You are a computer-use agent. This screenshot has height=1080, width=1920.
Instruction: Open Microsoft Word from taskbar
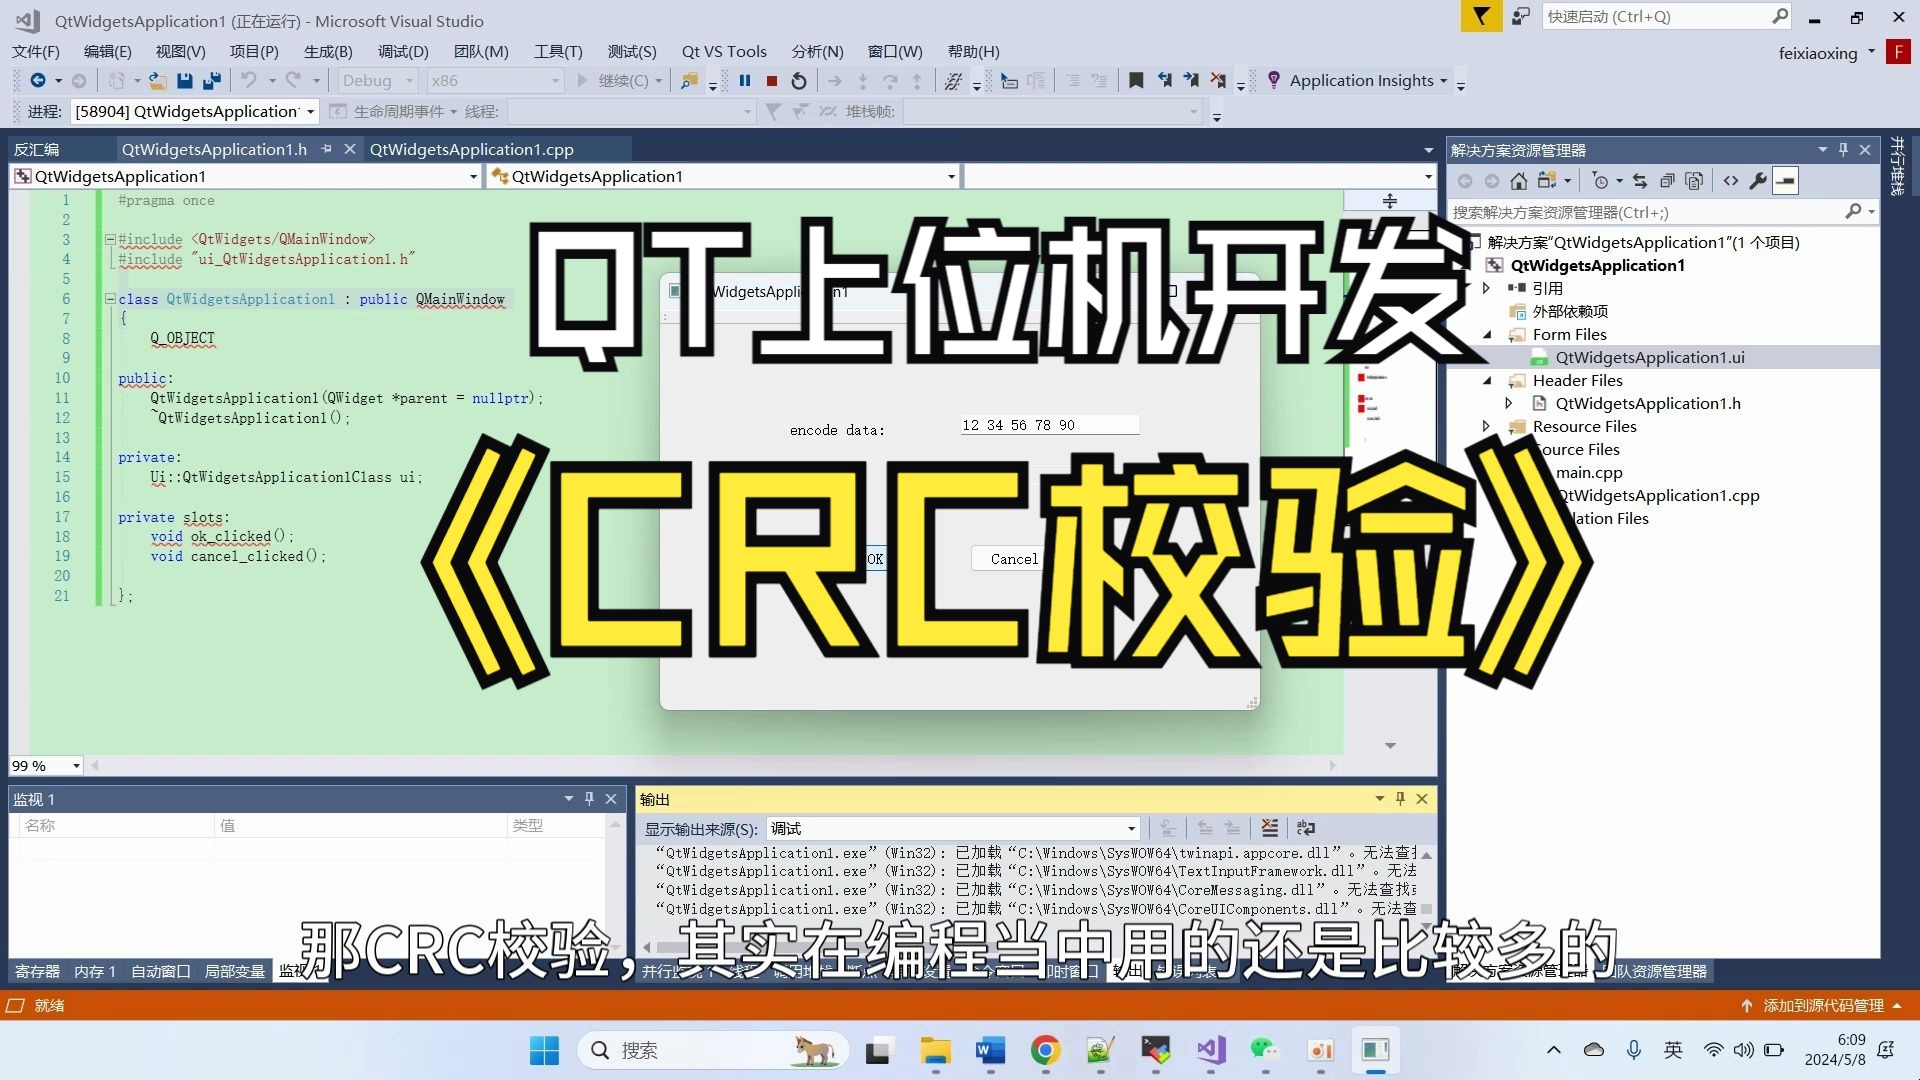pyautogui.click(x=990, y=1050)
